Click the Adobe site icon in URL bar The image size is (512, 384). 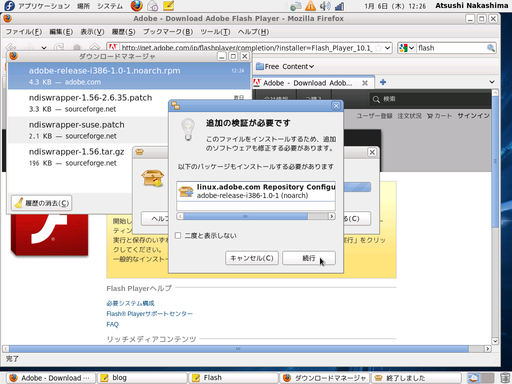(x=112, y=48)
